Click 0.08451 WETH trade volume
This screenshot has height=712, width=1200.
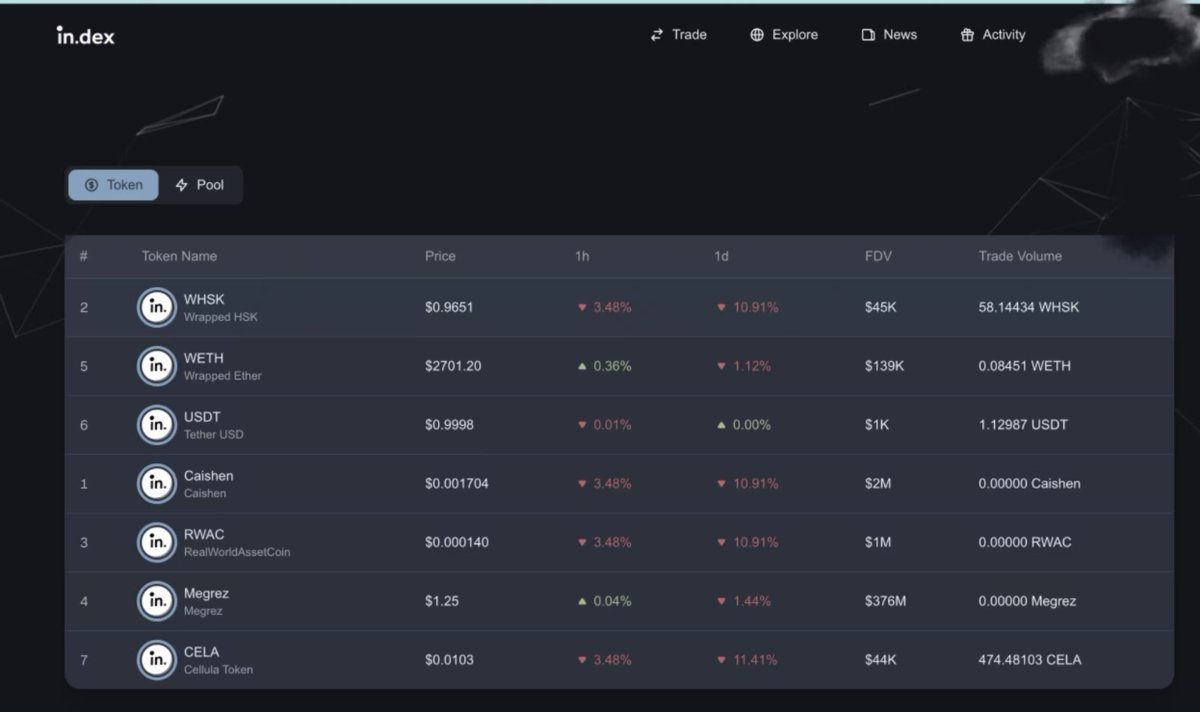pos(1025,366)
